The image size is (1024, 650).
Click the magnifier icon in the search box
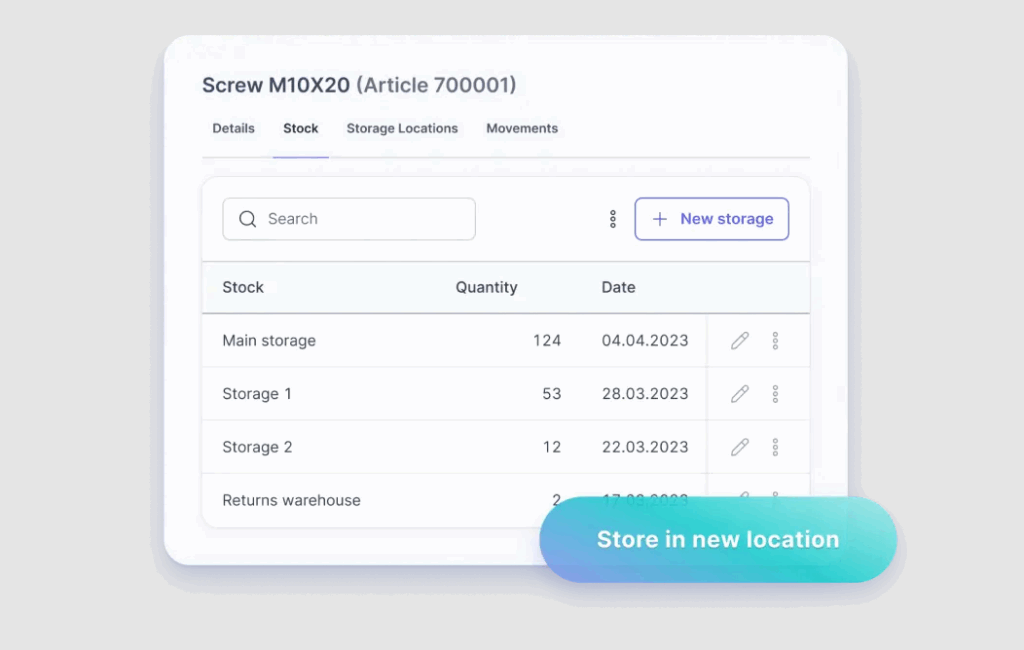(x=248, y=219)
